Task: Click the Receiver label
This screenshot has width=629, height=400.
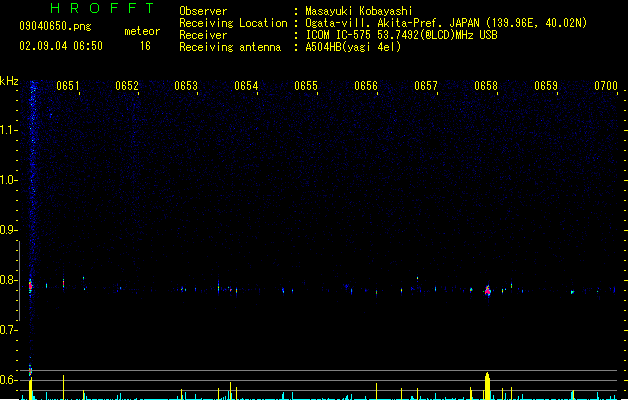Action: pyautogui.click(x=203, y=35)
